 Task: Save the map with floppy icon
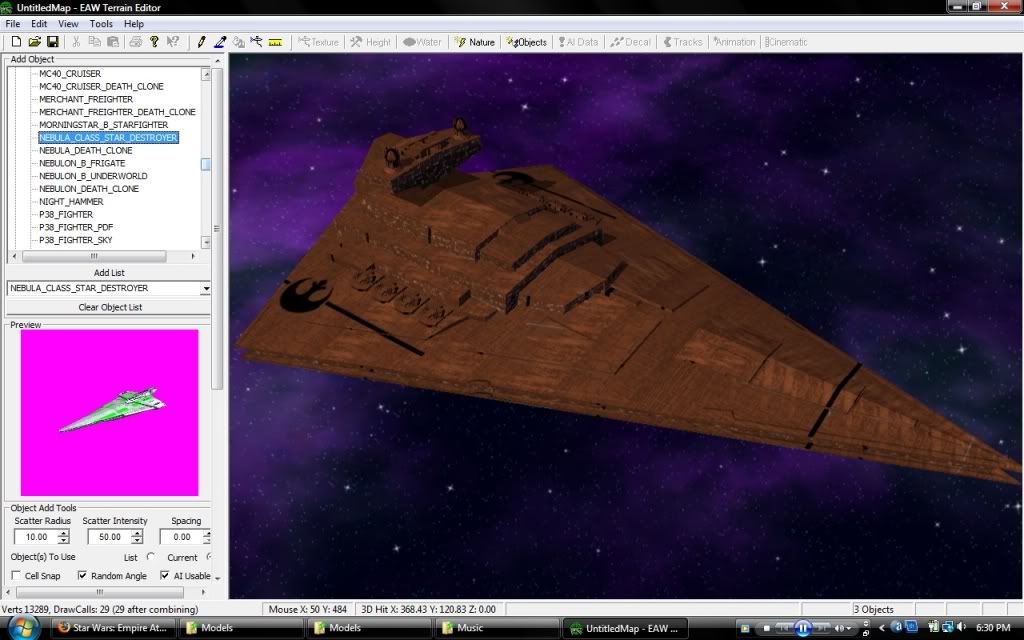(x=53, y=42)
